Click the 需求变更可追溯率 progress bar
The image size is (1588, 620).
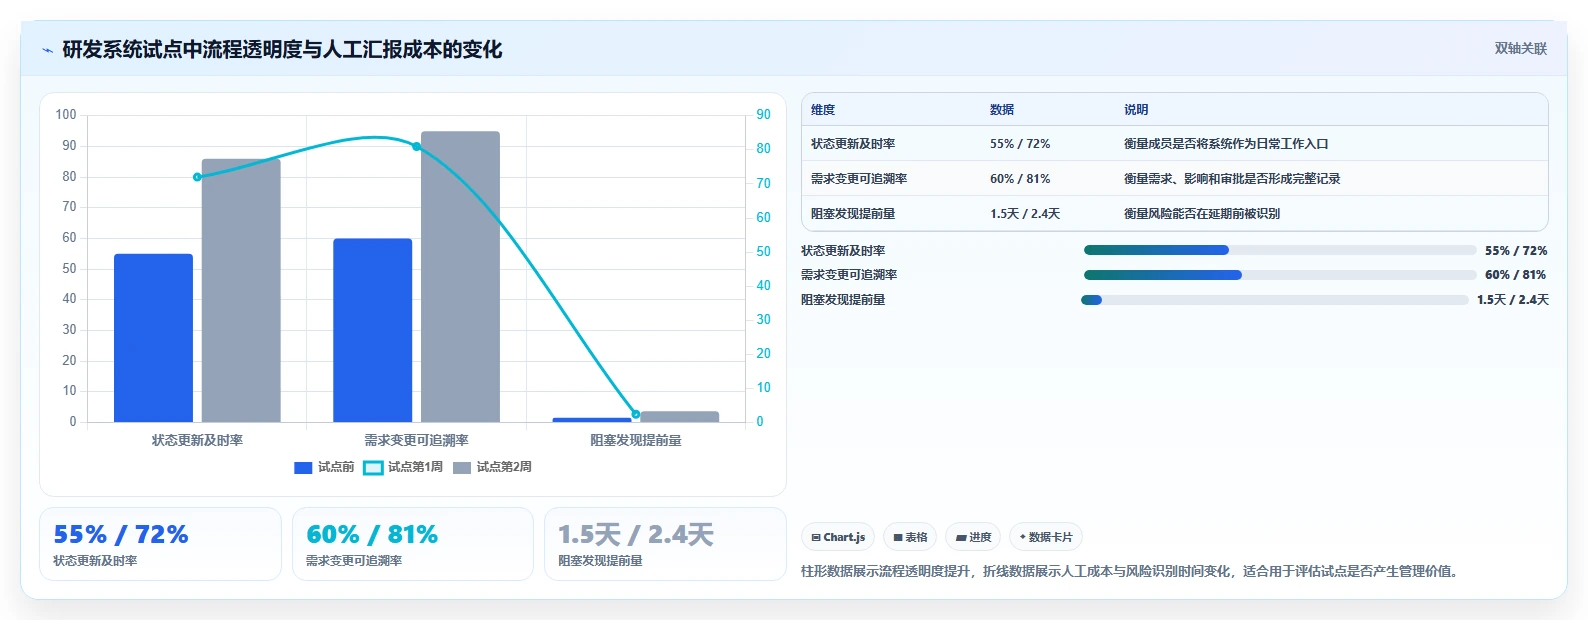[x=1280, y=275]
